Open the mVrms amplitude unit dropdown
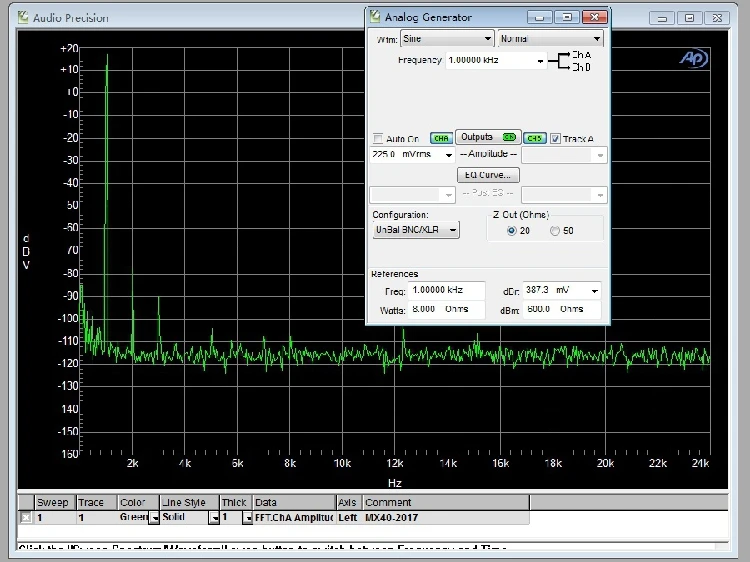The height and width of the screenshot is (562, 750). [447, 155]
